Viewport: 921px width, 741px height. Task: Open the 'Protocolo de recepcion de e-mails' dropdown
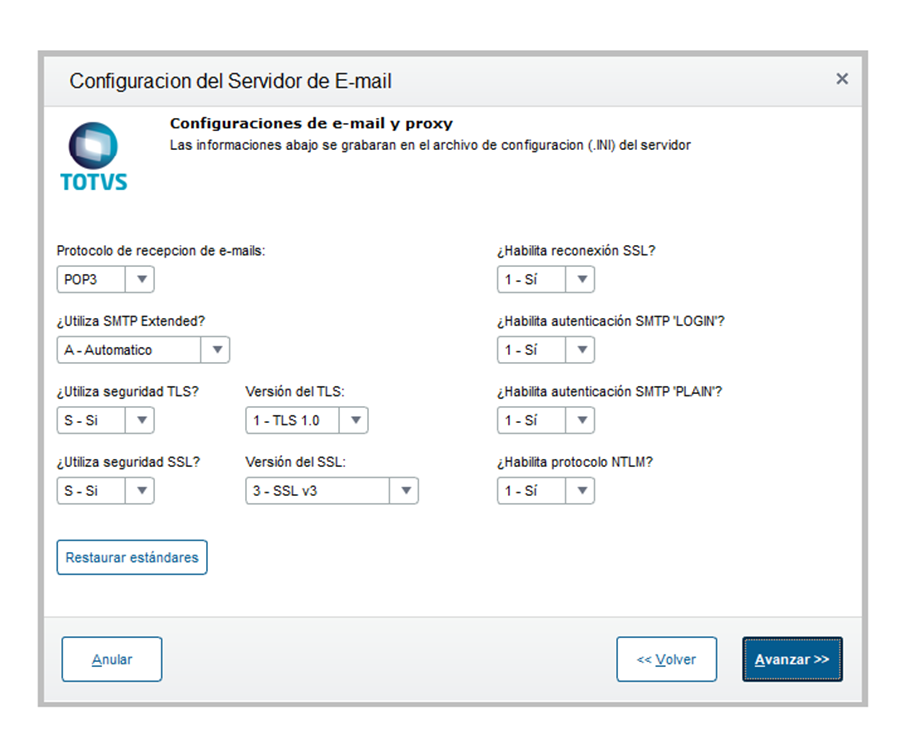pyautogui.click(x=140, y=279)
